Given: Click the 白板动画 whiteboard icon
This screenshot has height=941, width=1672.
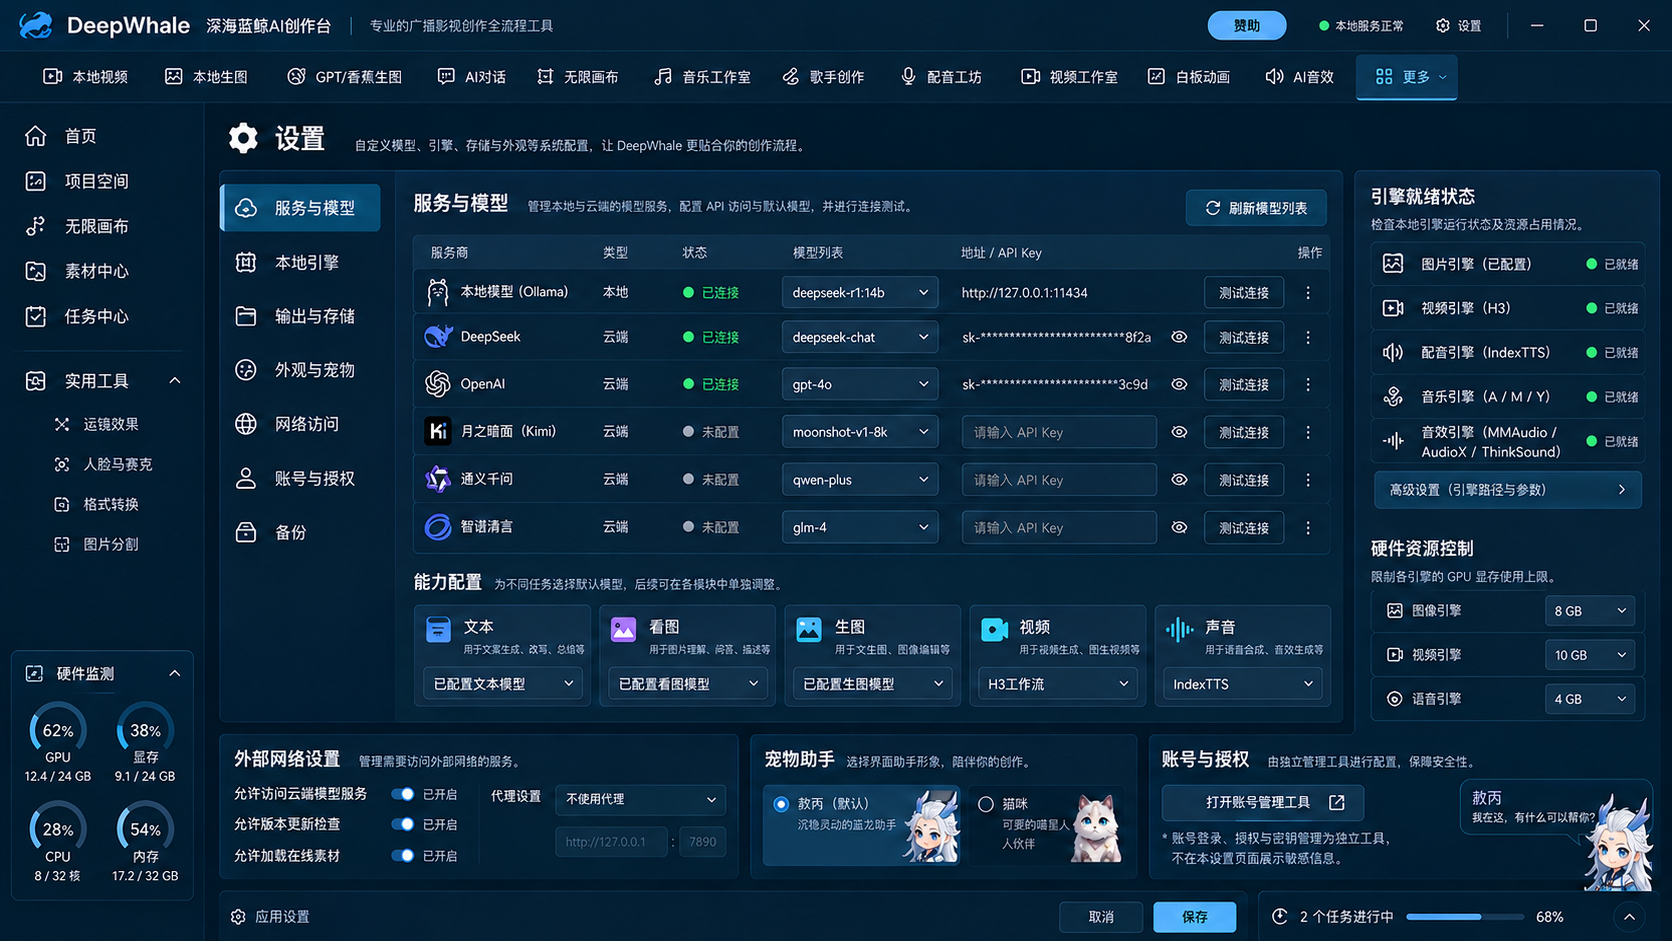Looking at the screenshot, I should pyautogui.click(x=1156, y=76).
